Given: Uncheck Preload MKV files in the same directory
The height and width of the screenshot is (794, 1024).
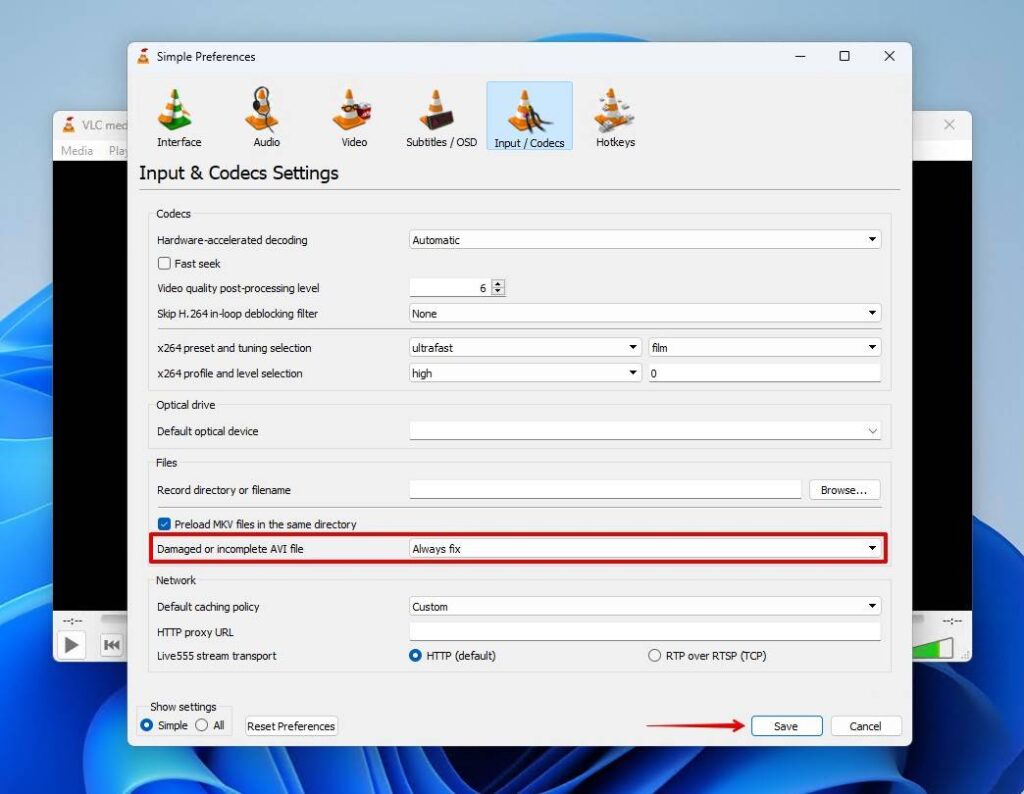Looking at the screenshot, I should click(162, 524).
